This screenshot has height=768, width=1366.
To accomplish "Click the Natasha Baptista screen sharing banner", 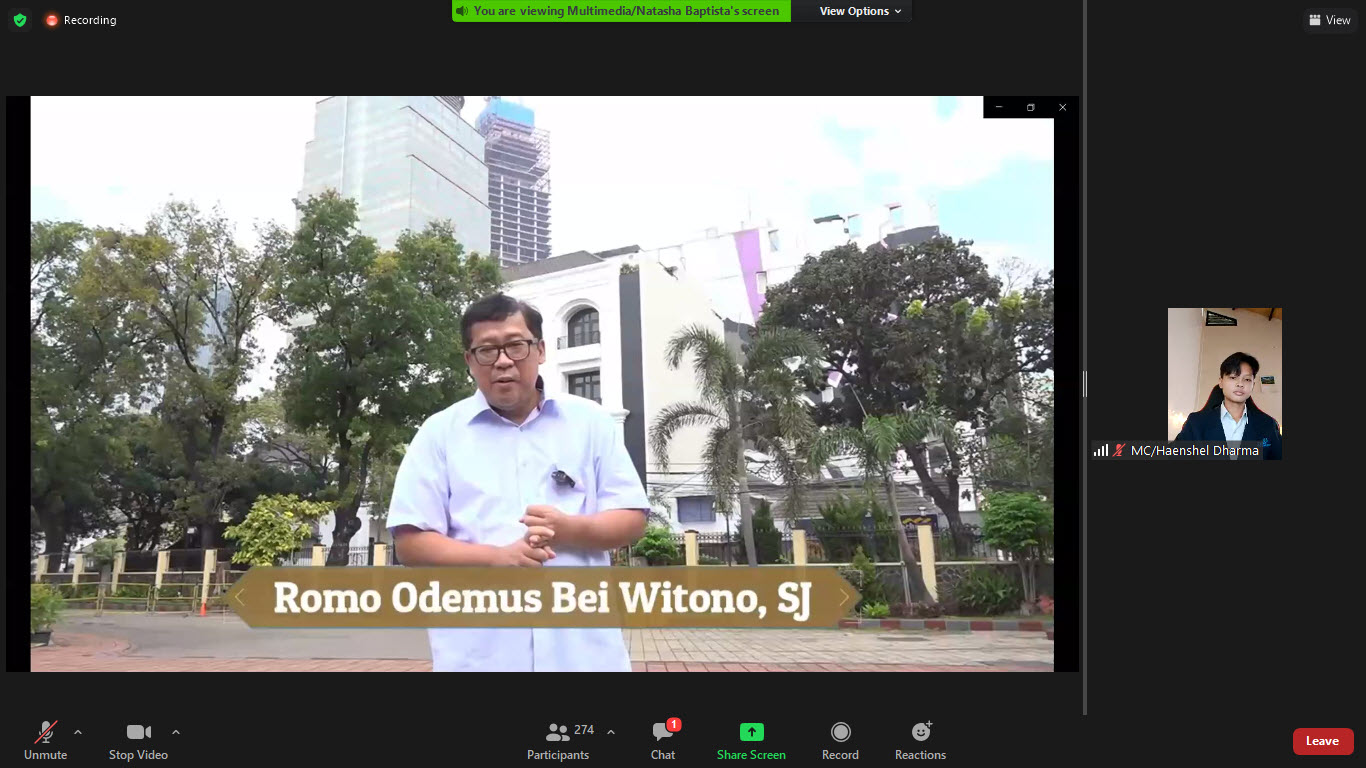I will tap(620, 11).
